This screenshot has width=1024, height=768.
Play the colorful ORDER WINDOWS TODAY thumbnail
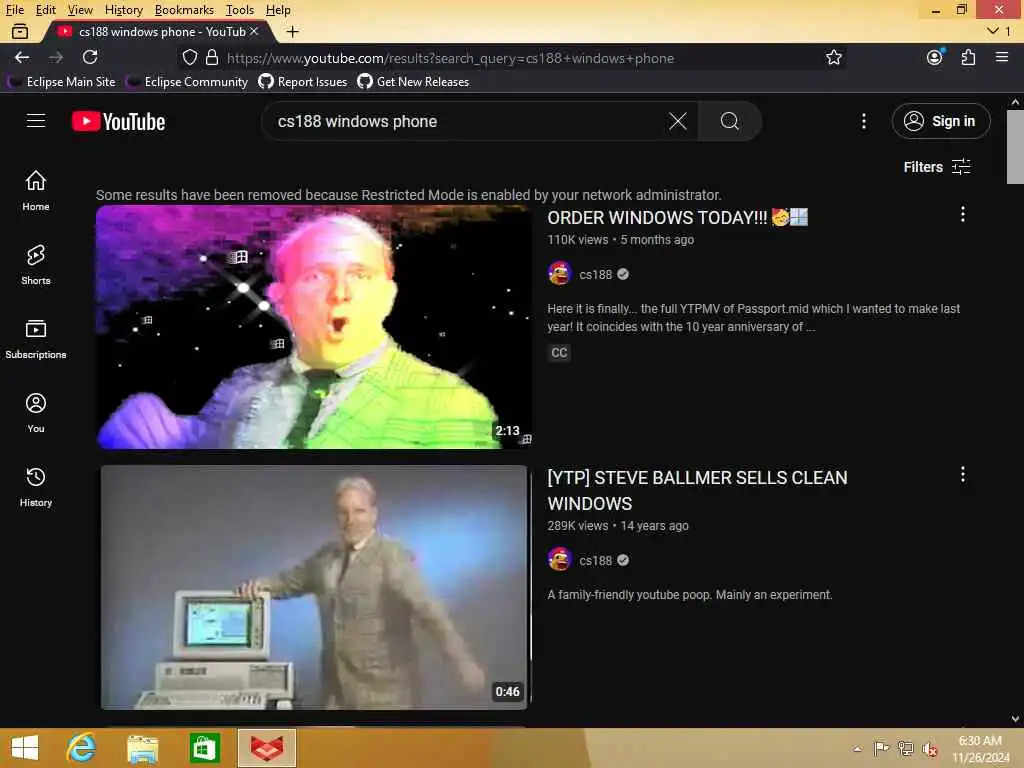coord(313,327)
